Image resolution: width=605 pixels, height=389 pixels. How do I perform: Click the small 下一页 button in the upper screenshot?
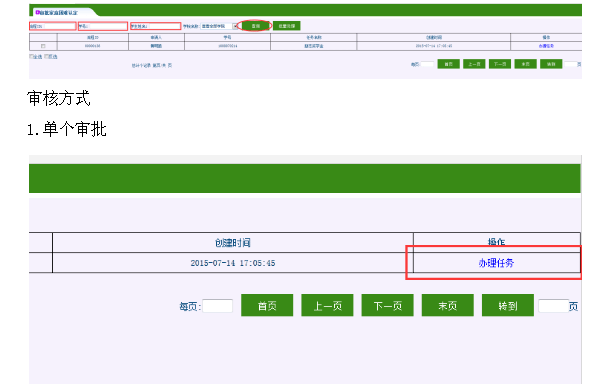(x=500, y=64)
